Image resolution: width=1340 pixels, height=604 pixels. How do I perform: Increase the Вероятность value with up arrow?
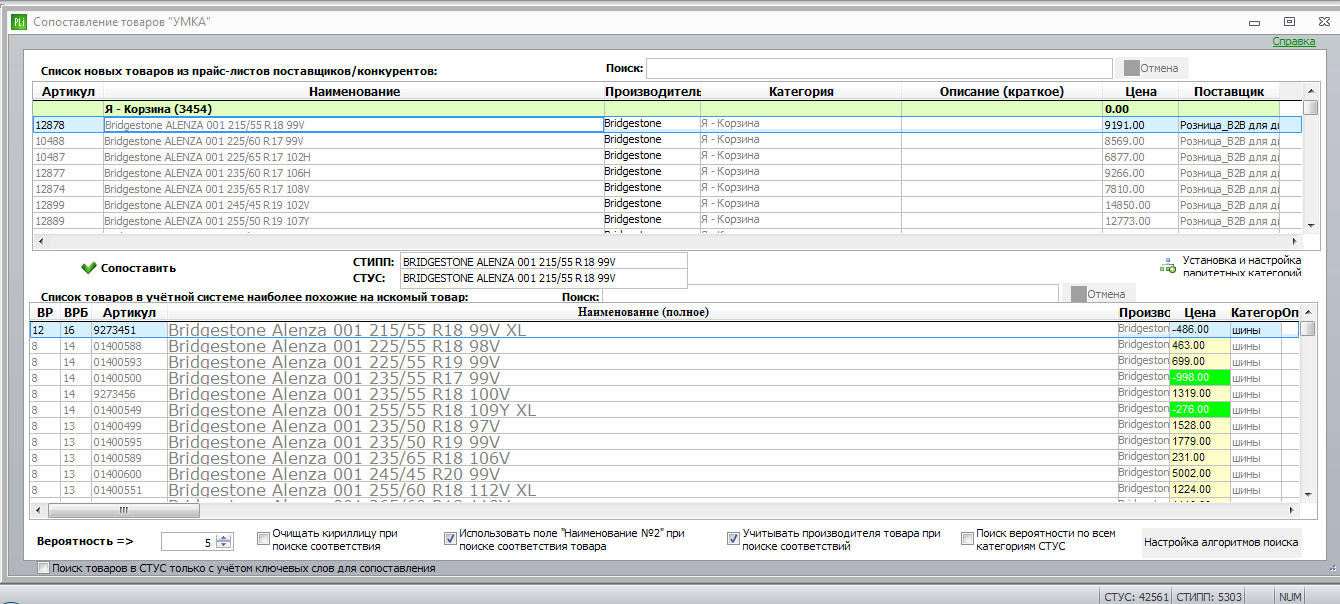pos(223,538)
